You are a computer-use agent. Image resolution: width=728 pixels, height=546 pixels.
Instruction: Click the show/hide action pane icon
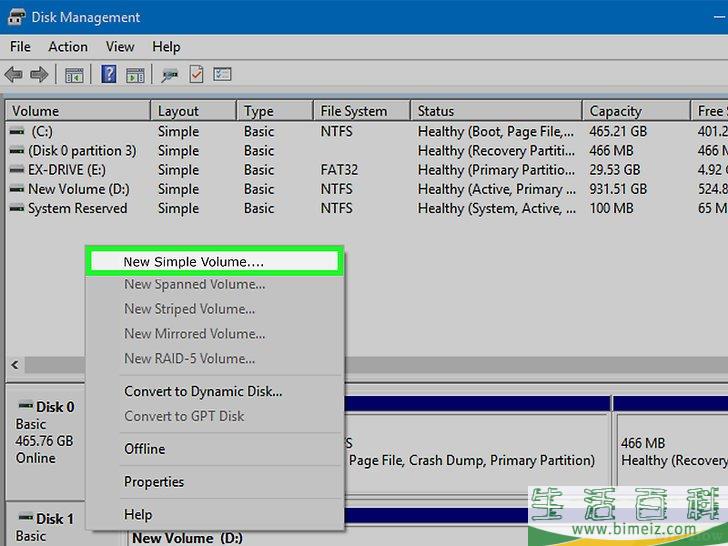coord(134,75)
